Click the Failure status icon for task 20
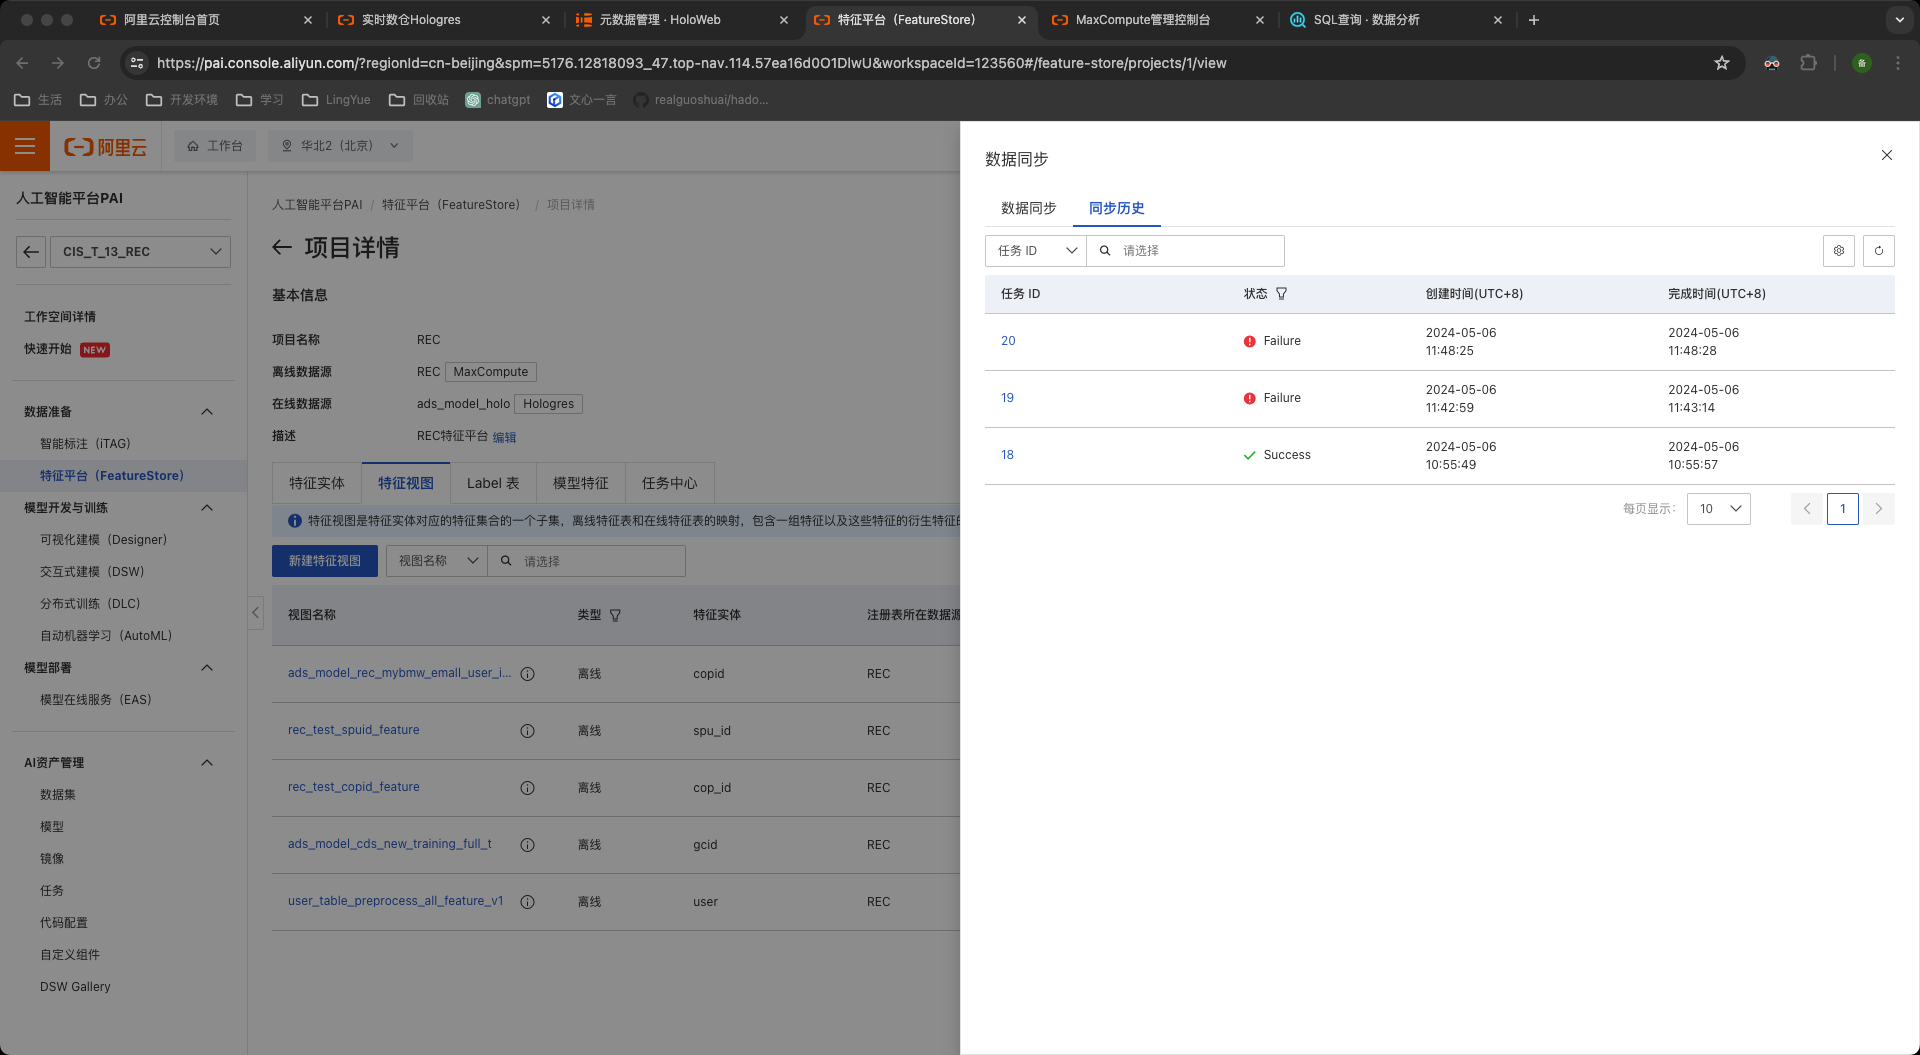Screen dimensions: 1920x1055 1249,341
